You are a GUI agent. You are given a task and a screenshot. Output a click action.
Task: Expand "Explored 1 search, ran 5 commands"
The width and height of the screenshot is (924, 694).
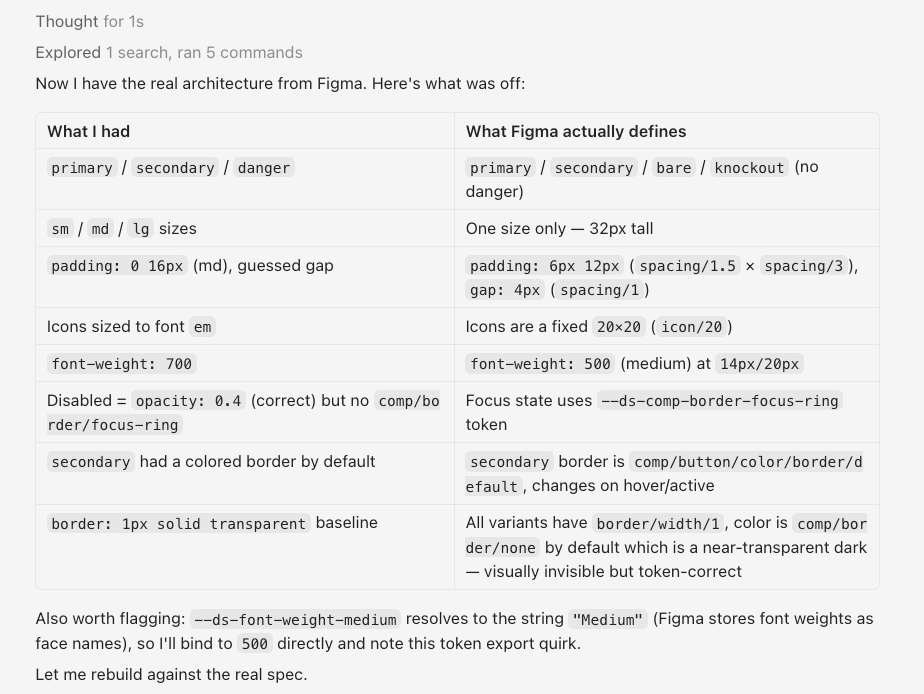(169, 52)
